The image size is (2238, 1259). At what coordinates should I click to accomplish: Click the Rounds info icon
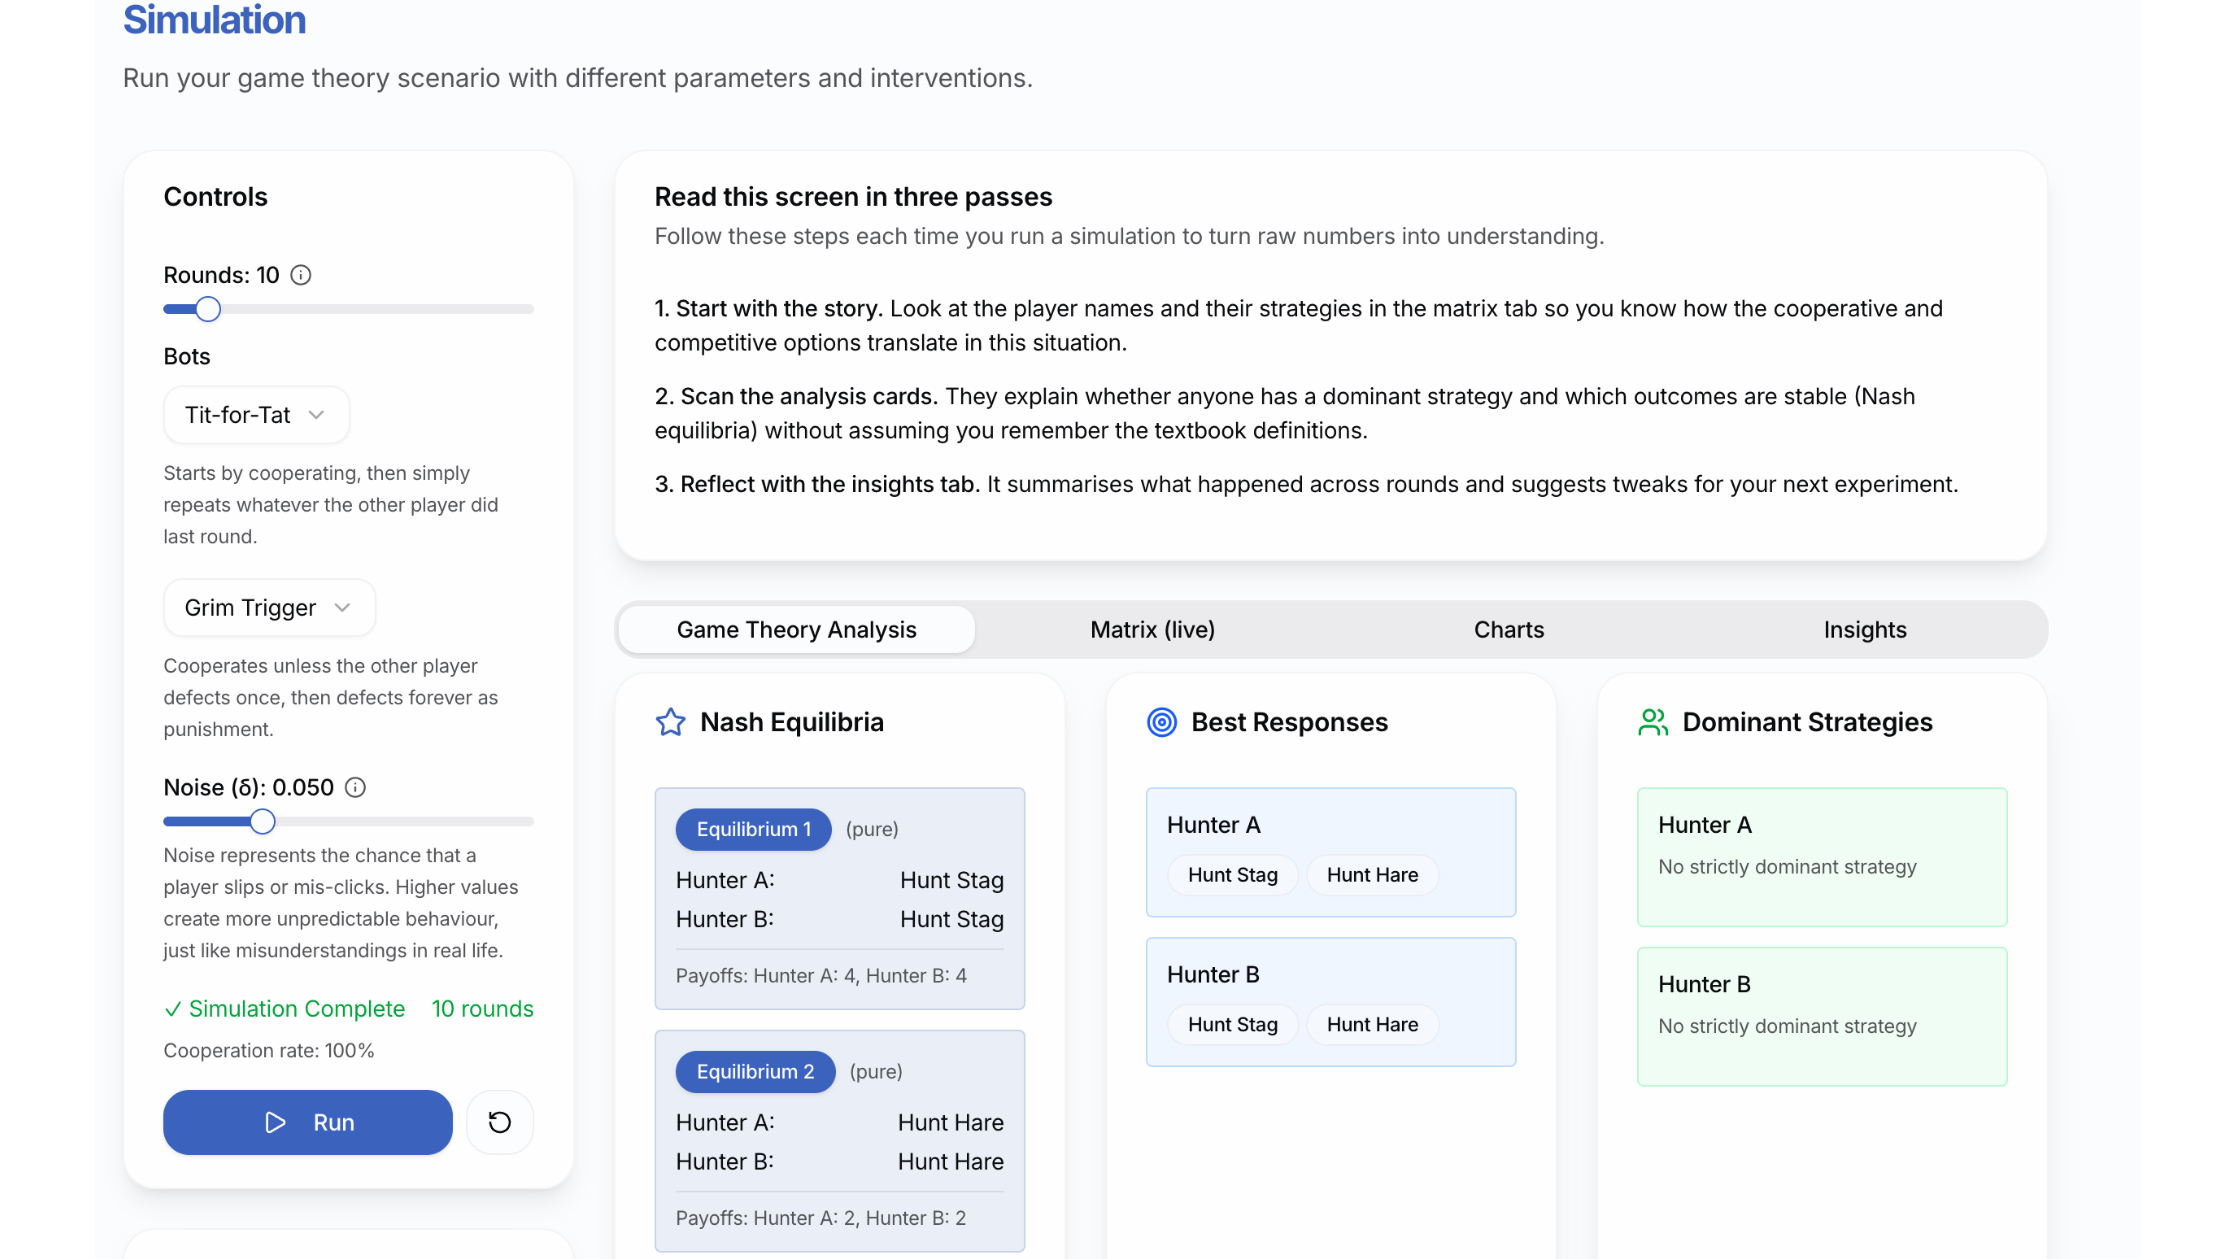click(x=301, y=275)
